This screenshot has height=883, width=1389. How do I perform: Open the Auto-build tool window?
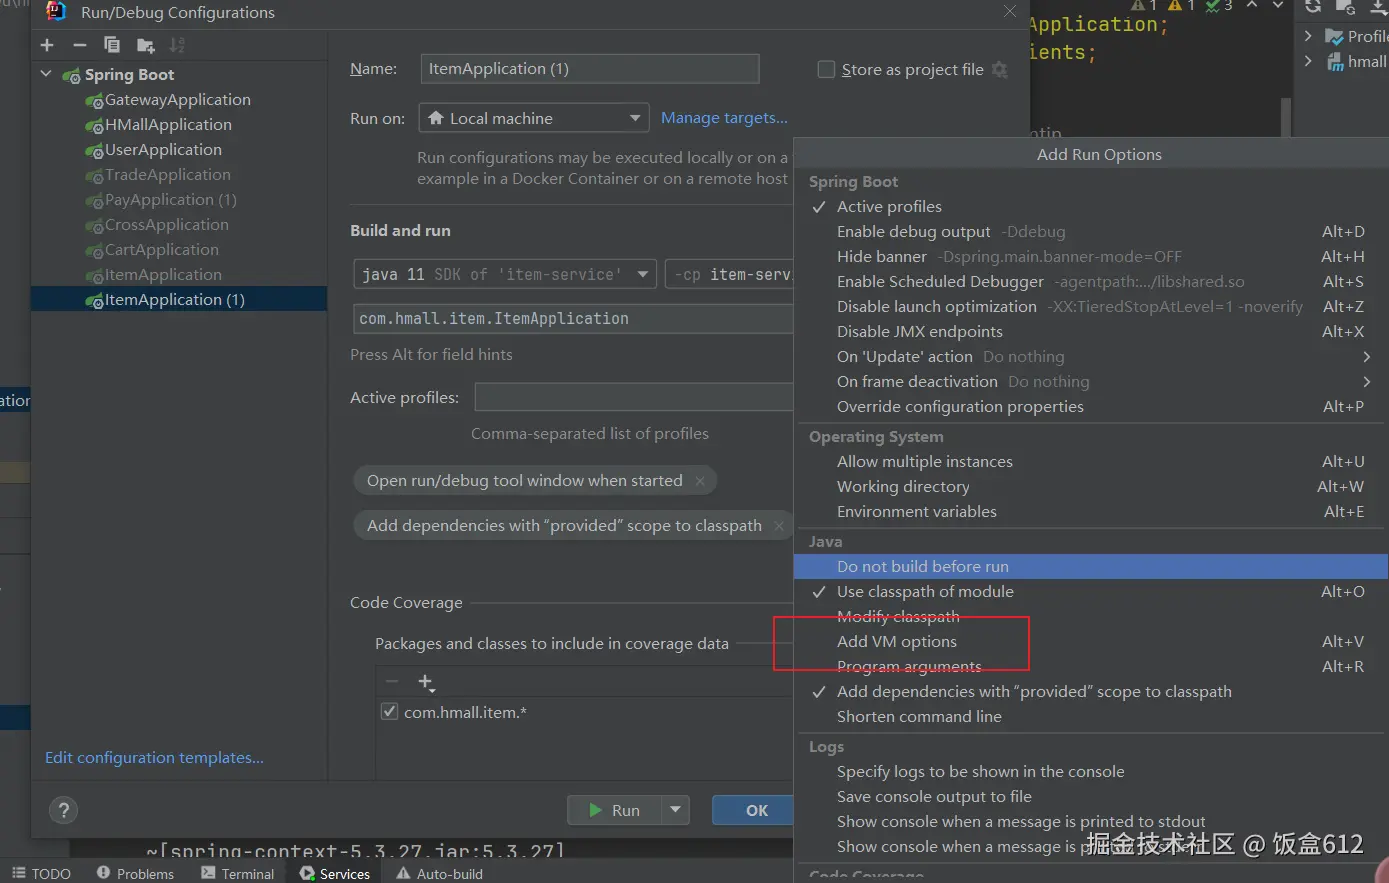(x=439, y=873)
